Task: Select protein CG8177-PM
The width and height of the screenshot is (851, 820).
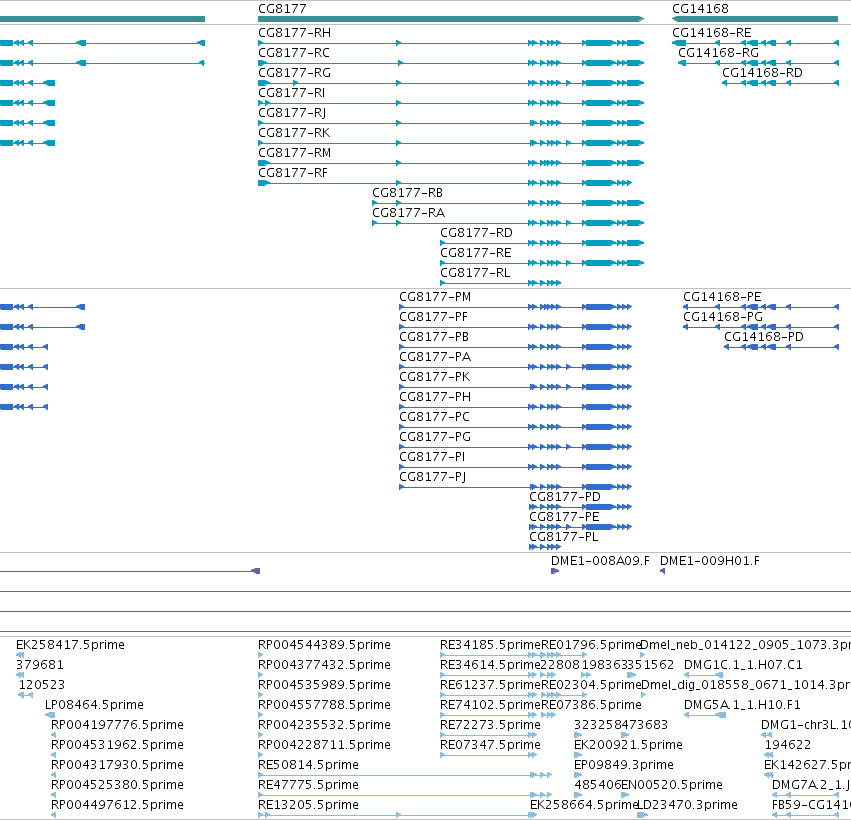Action: coord(435,297)
